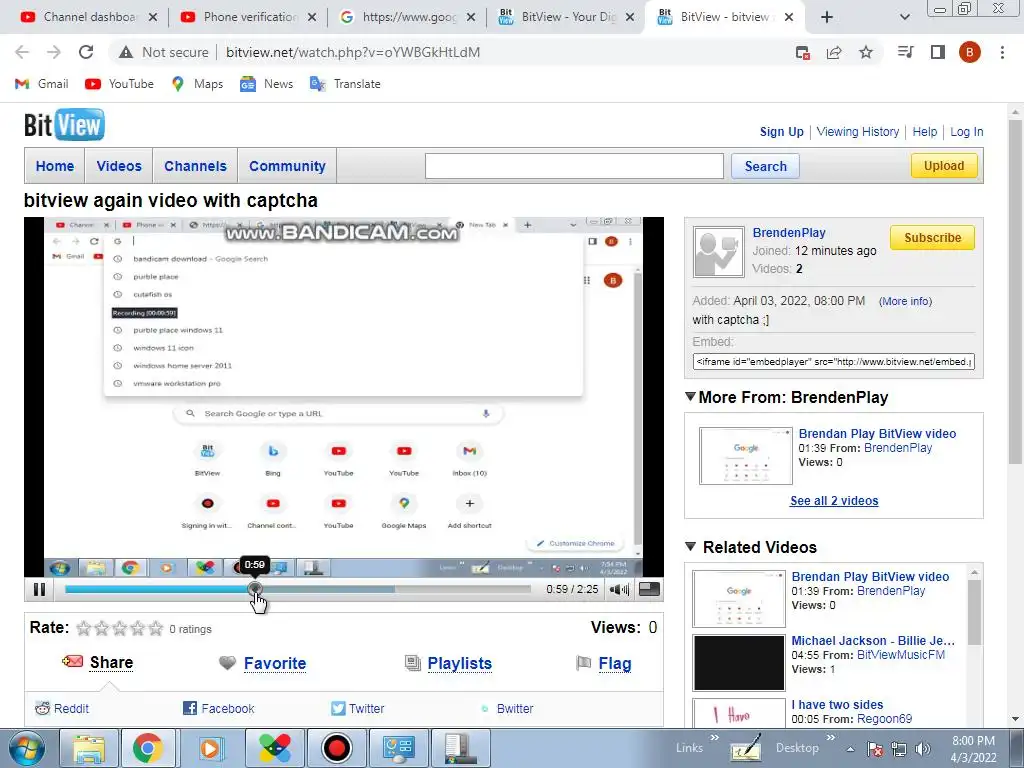
Task: Open the News bookmark
Action: (x=266, y=84)
